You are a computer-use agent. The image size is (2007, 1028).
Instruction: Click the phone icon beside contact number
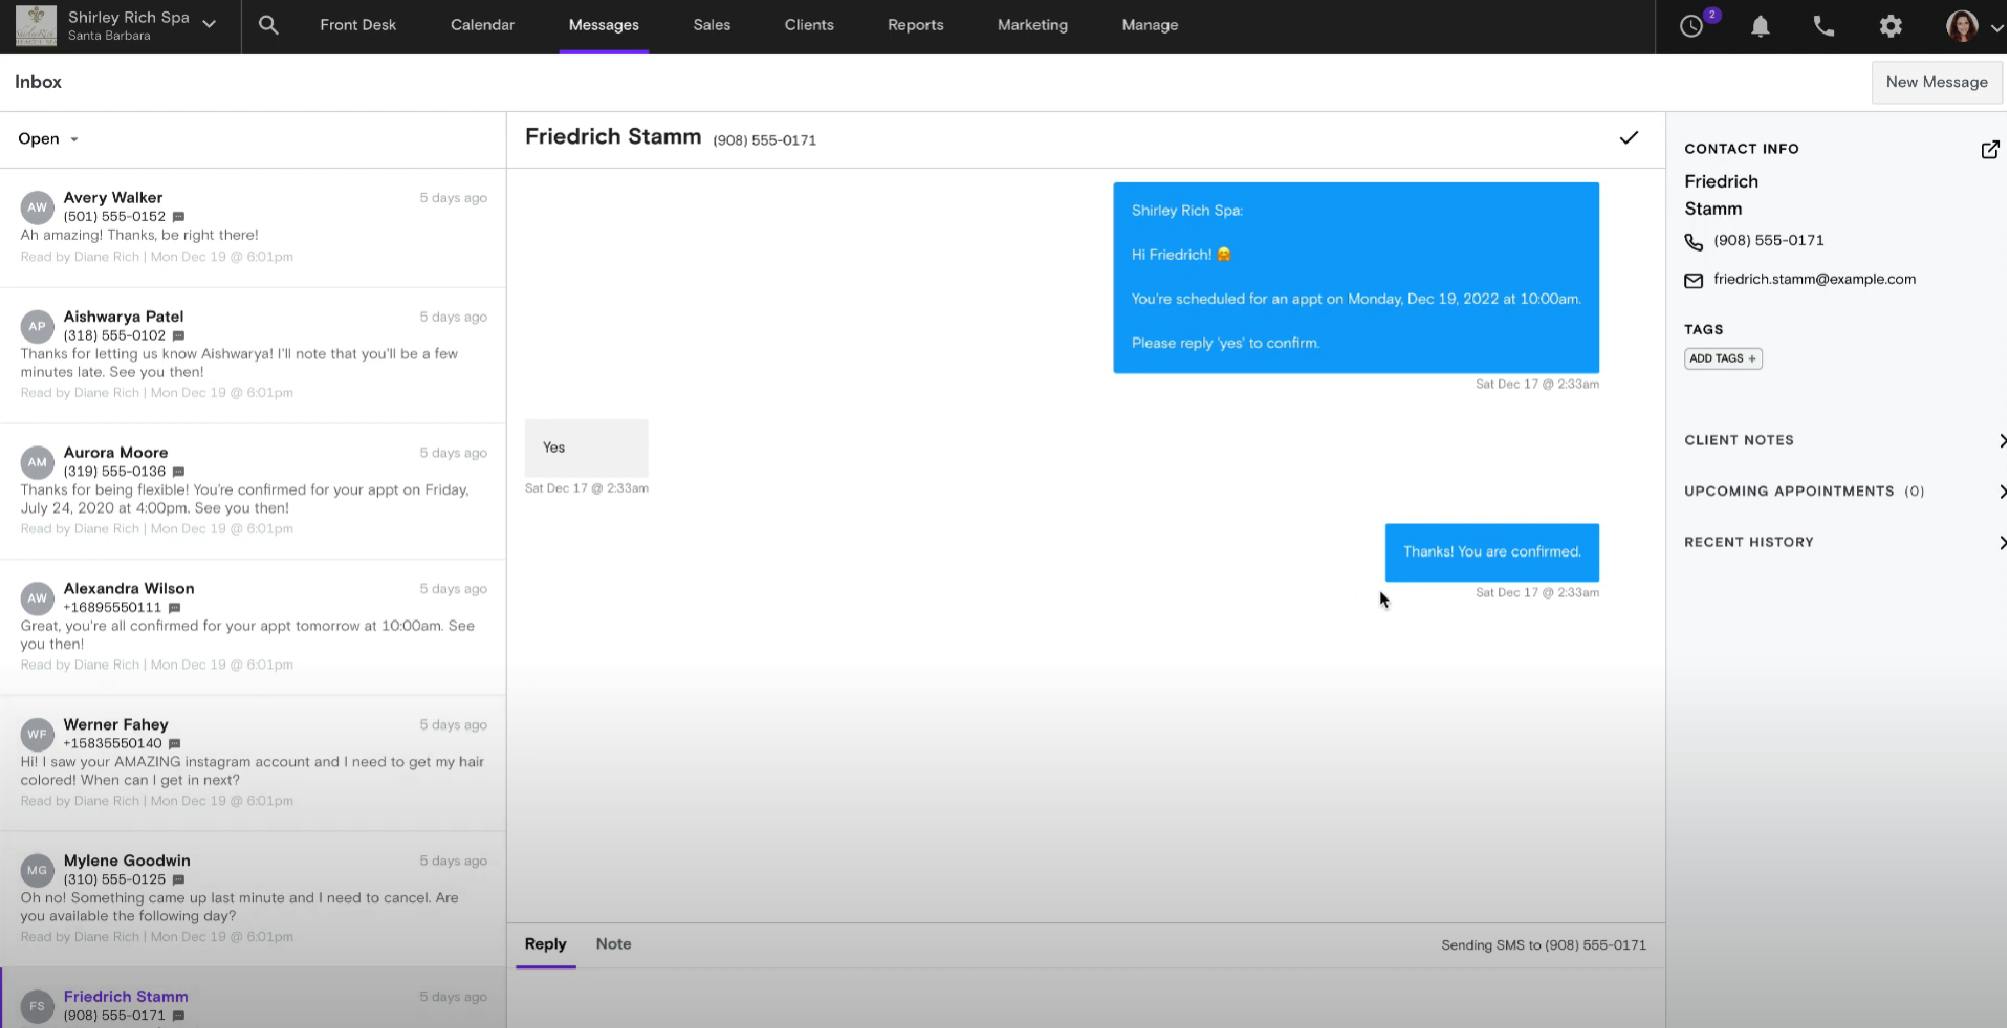[1693, 242]
